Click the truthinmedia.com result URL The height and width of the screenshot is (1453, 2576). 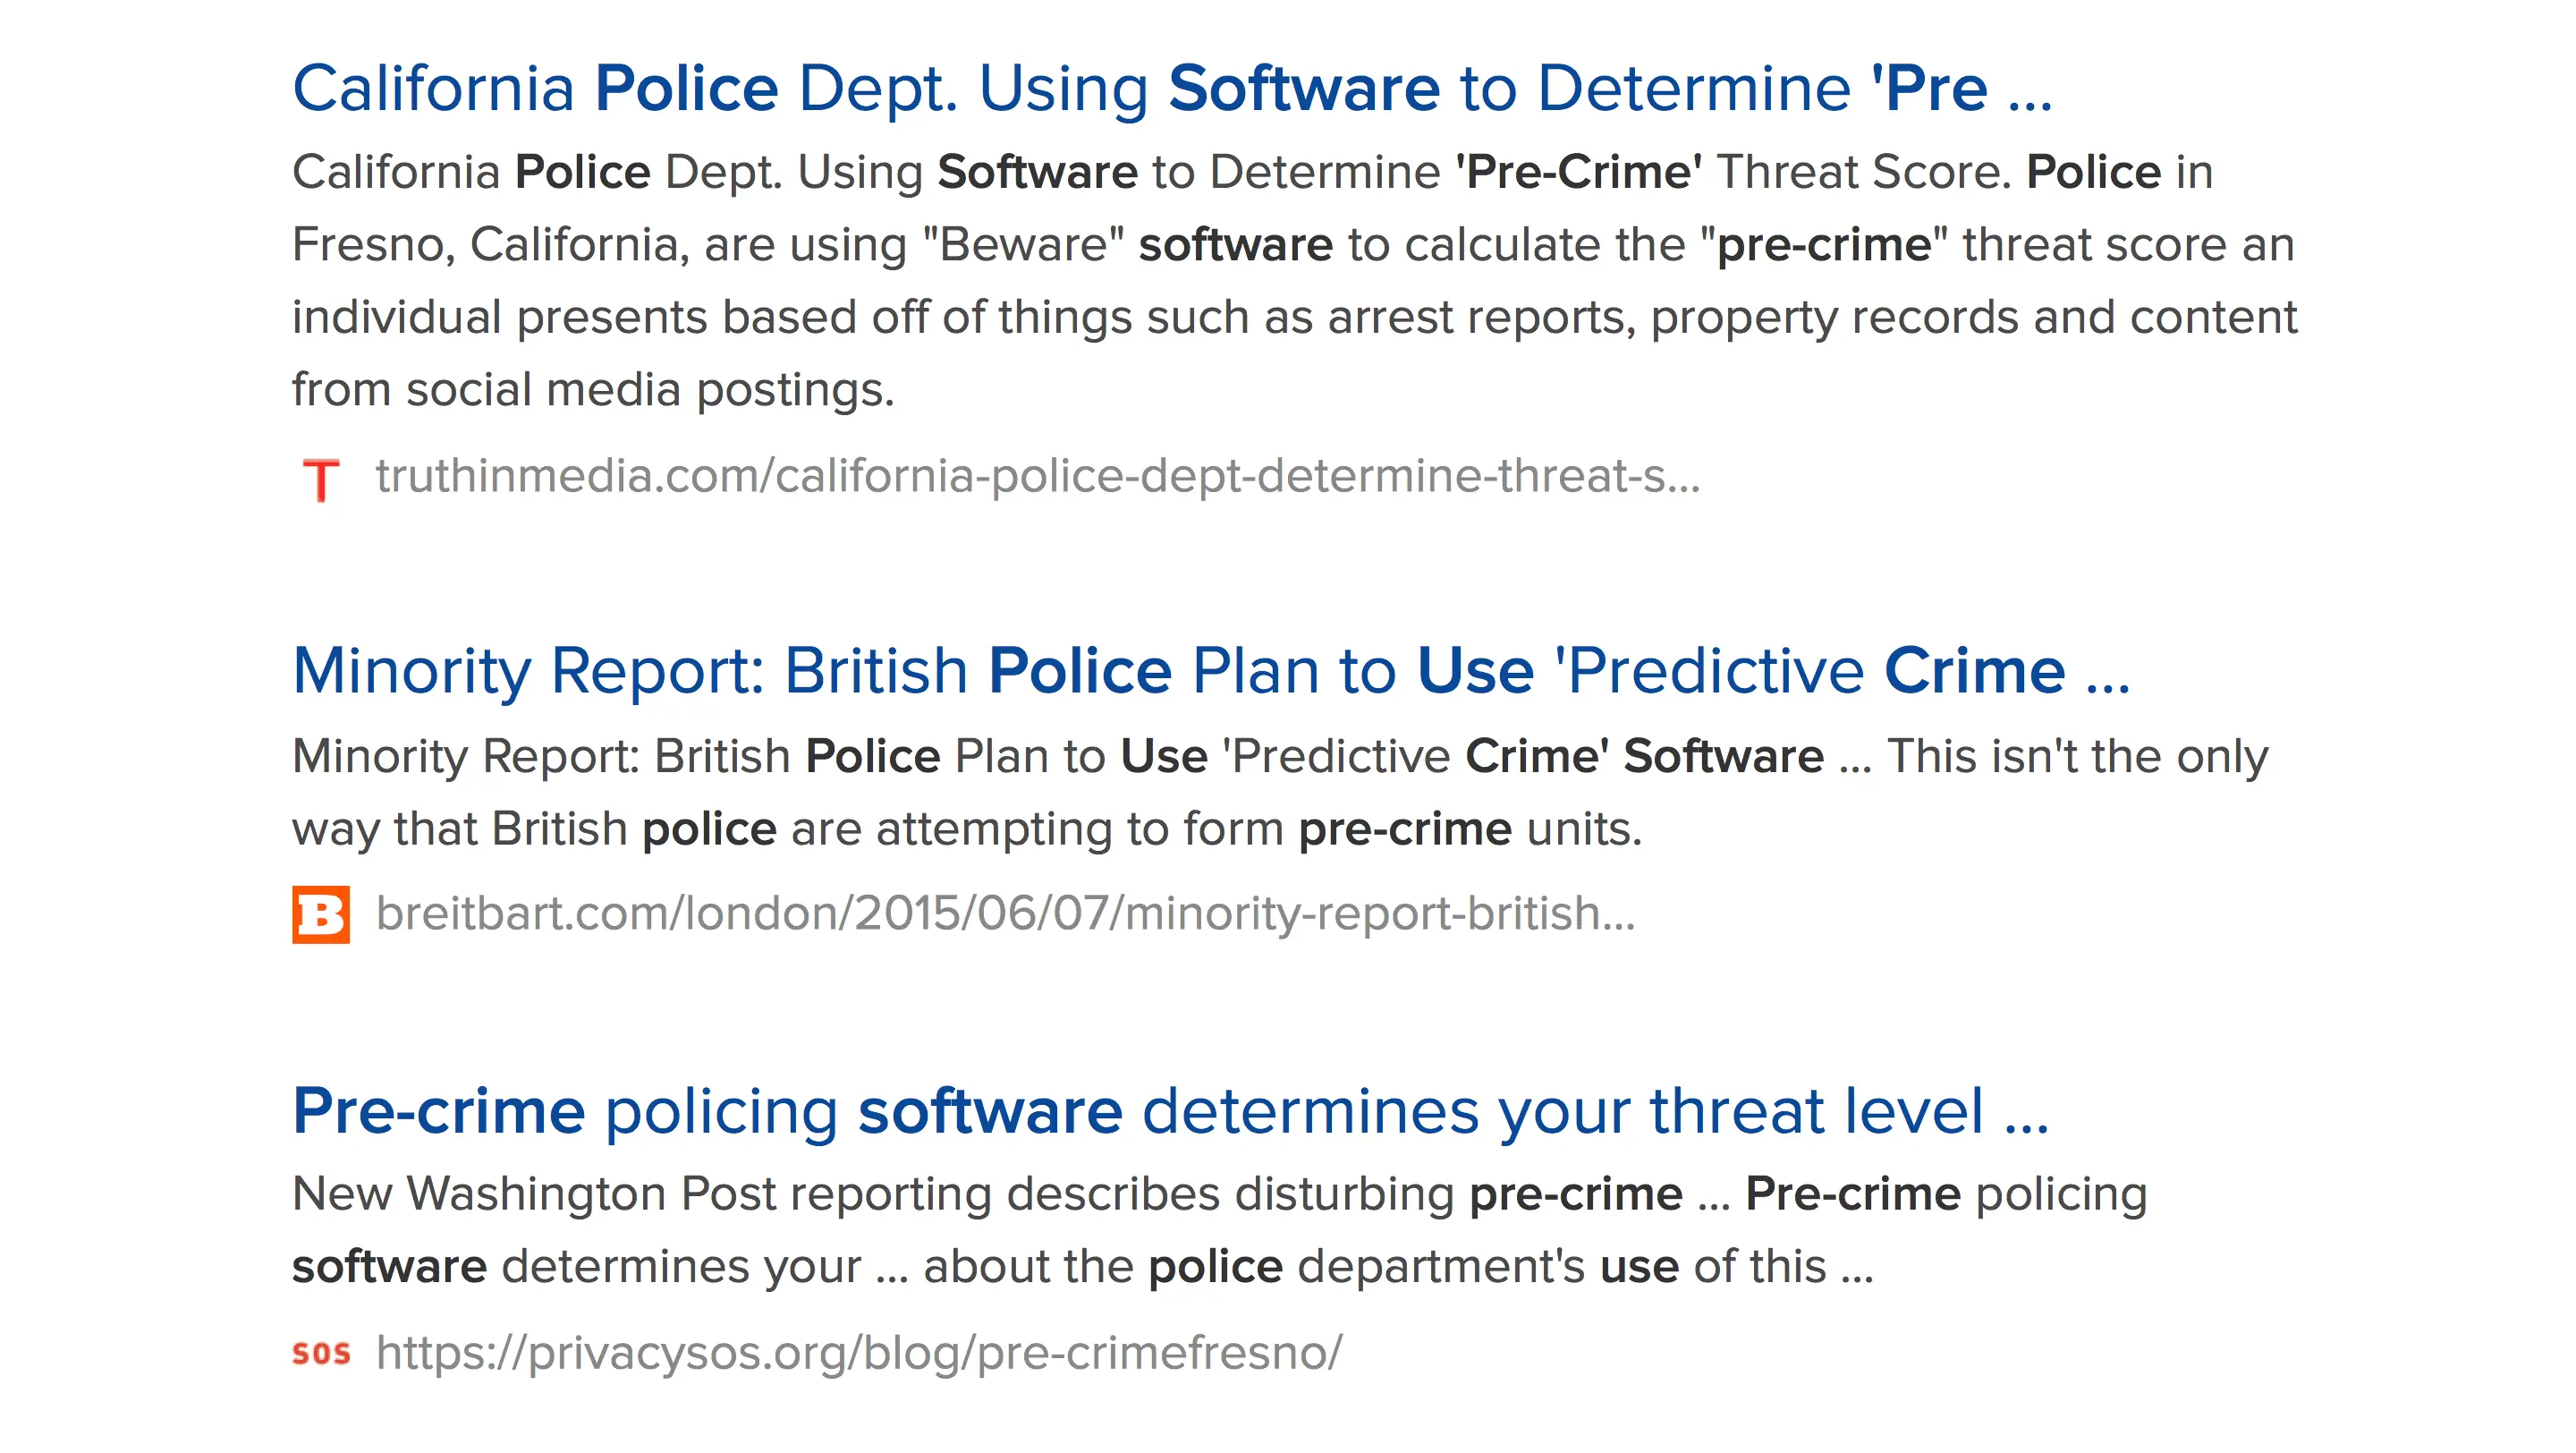coord(1037,476)
